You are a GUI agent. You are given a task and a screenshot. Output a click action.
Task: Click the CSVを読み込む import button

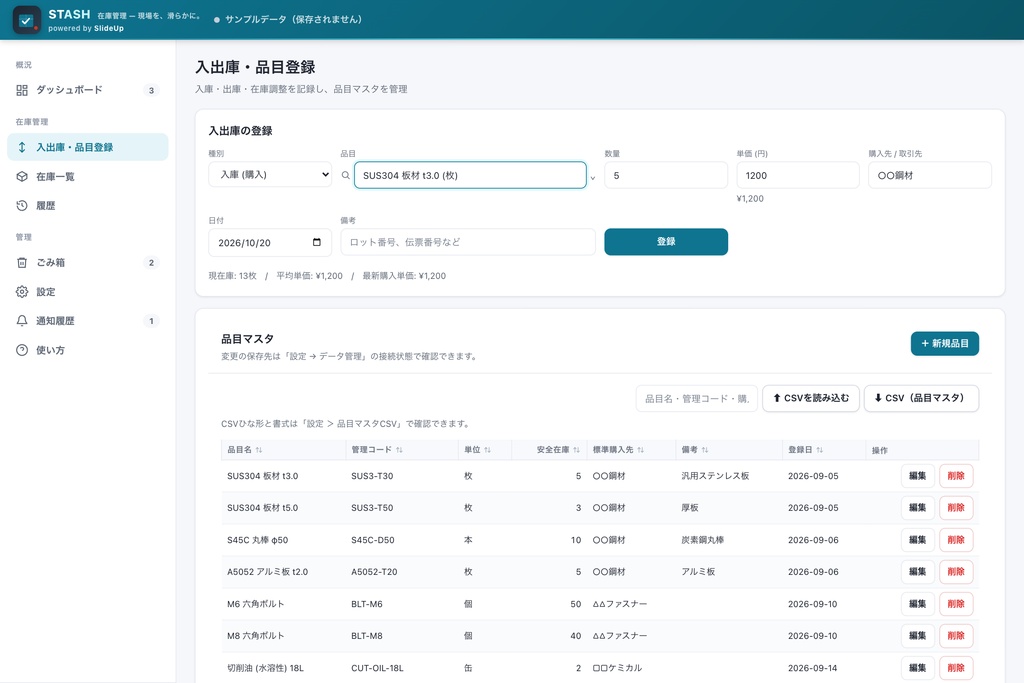pos(810,398)
